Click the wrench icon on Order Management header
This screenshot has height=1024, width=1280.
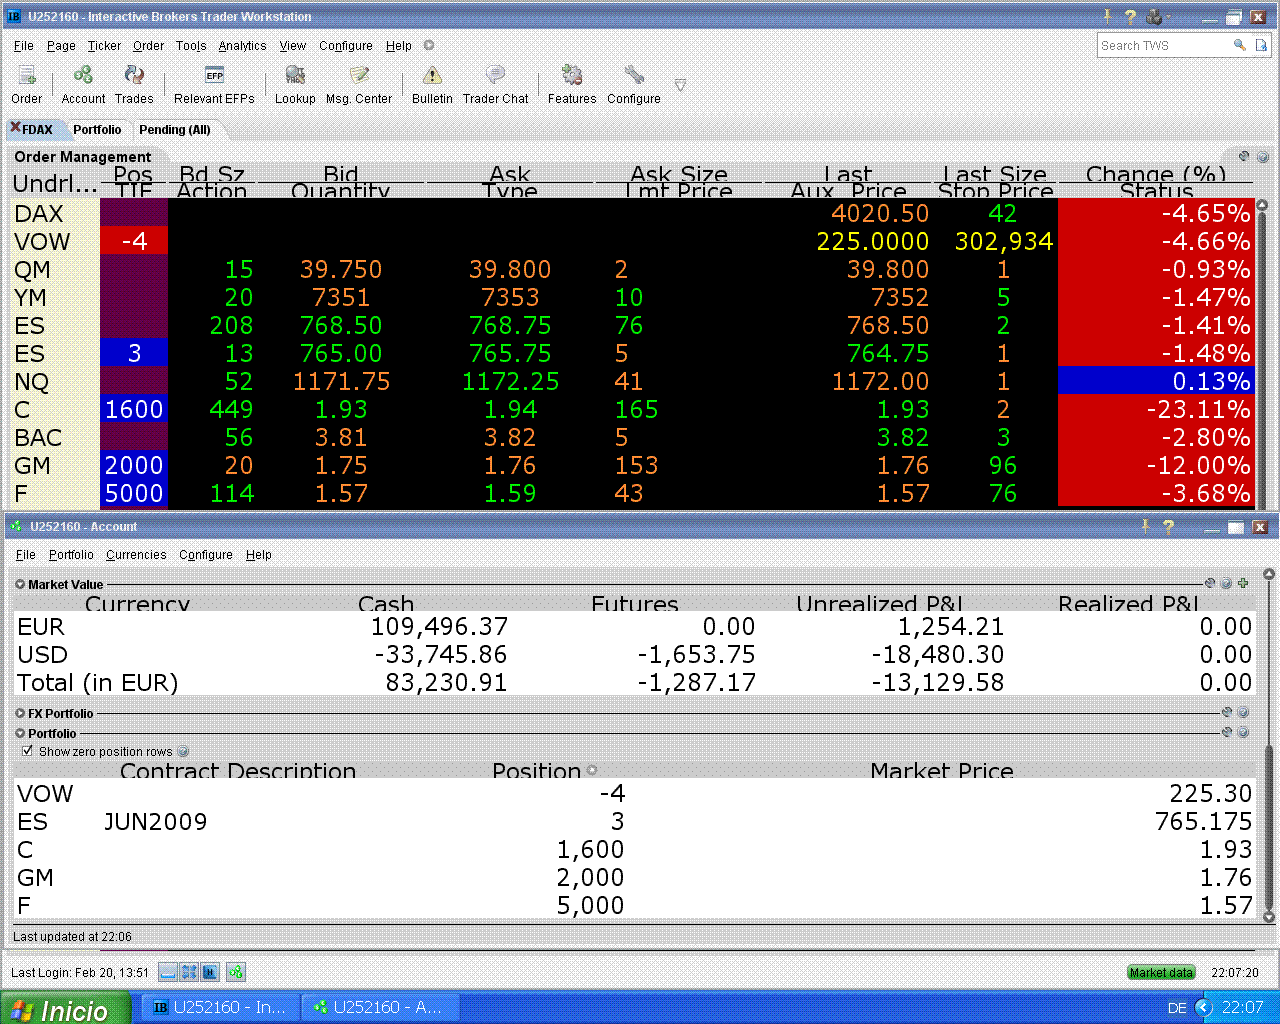click(x=1244, y=156)
